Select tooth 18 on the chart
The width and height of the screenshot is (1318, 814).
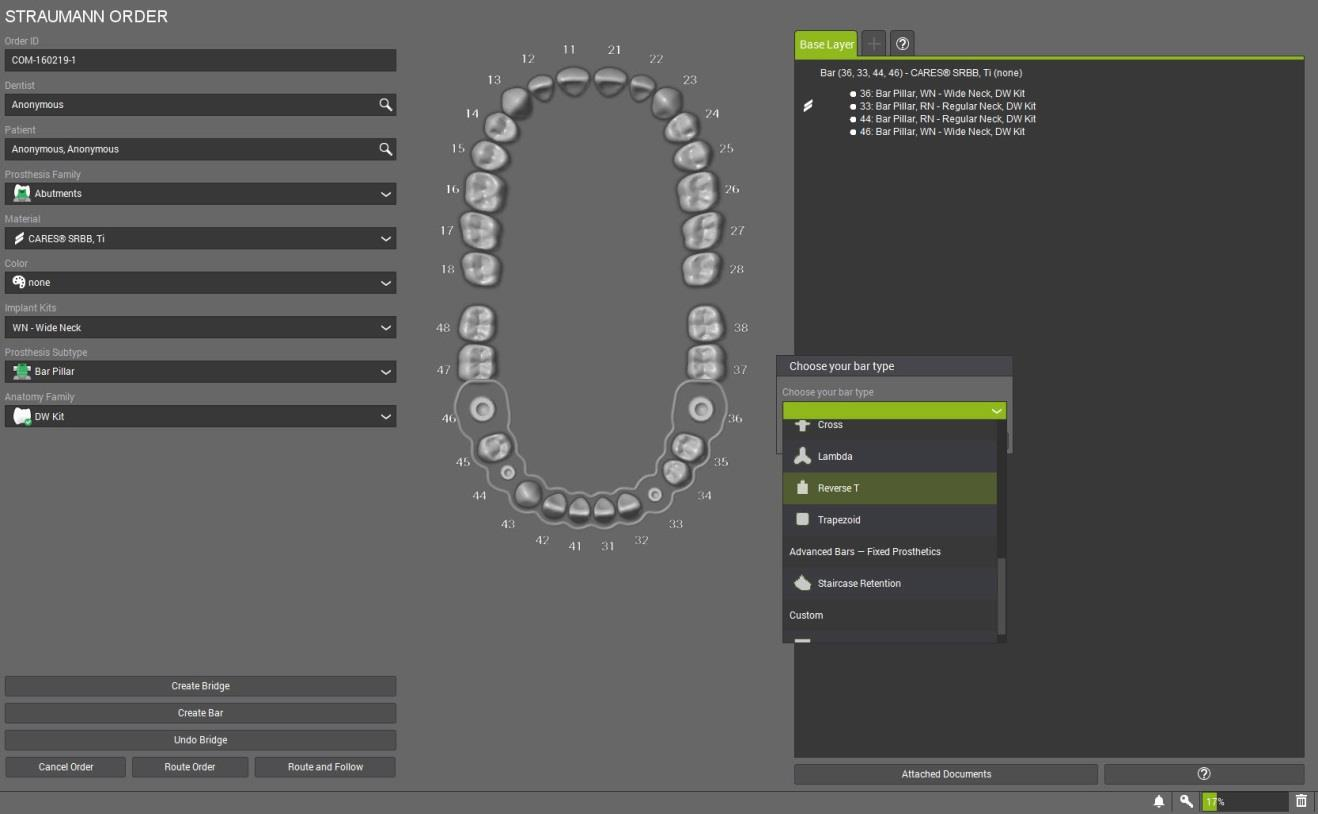click(482, 269)
